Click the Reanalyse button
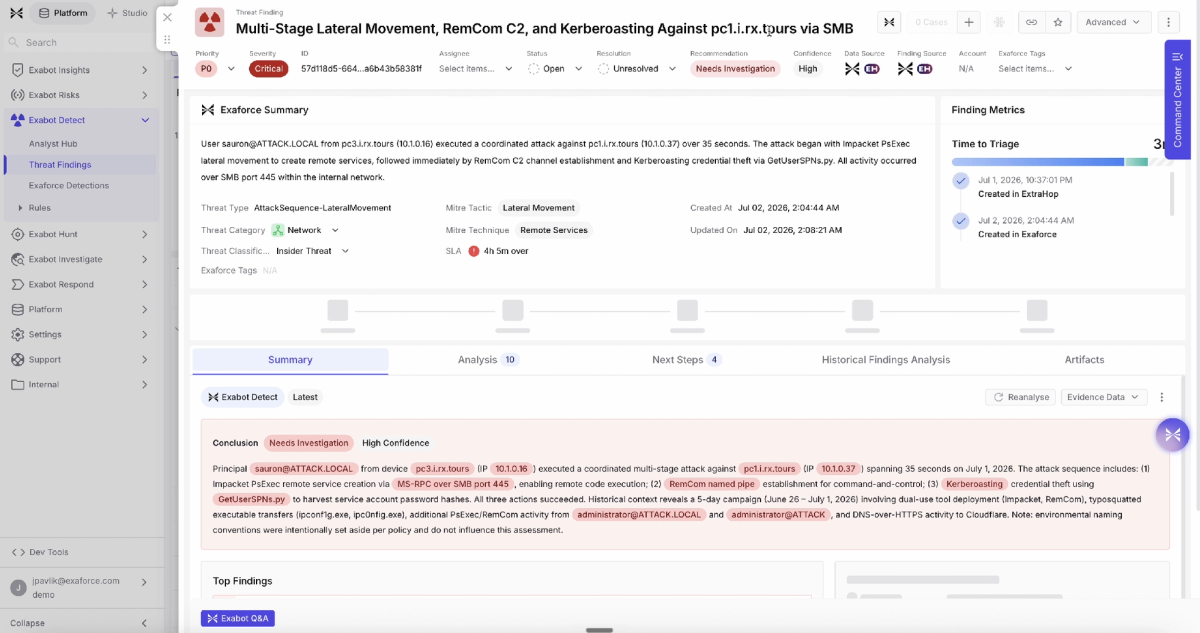The image size is (1200, 633). (1021, 397)
